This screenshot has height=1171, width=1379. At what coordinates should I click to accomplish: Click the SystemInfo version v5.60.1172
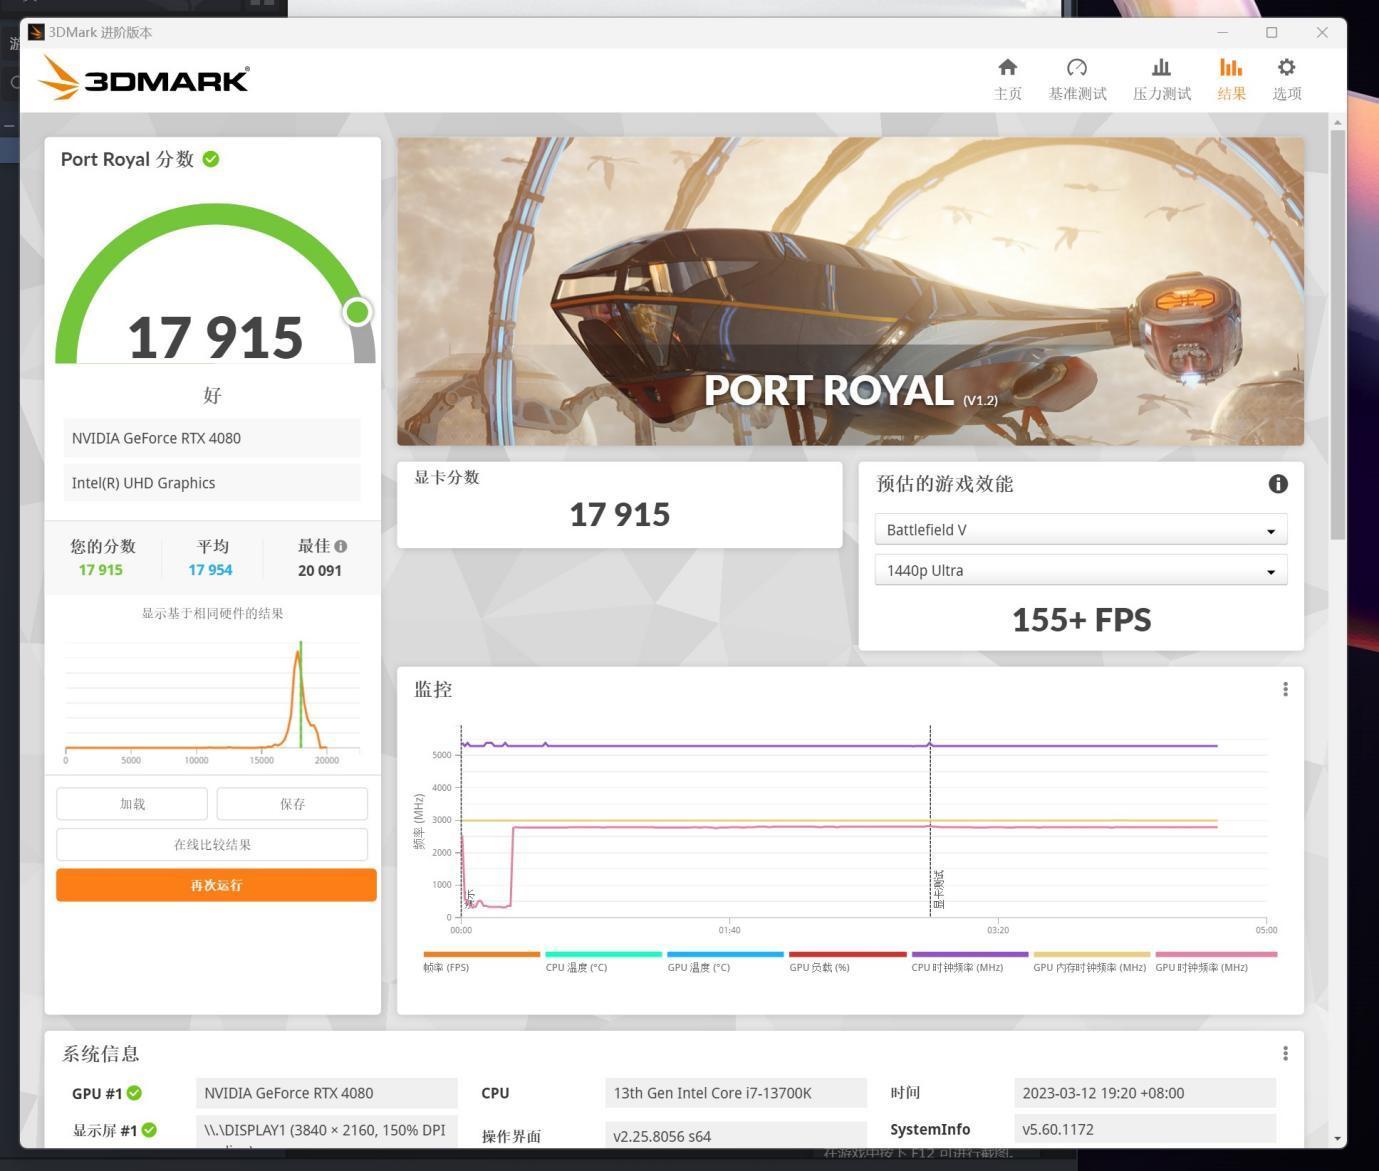[x=1145, y=1129]
